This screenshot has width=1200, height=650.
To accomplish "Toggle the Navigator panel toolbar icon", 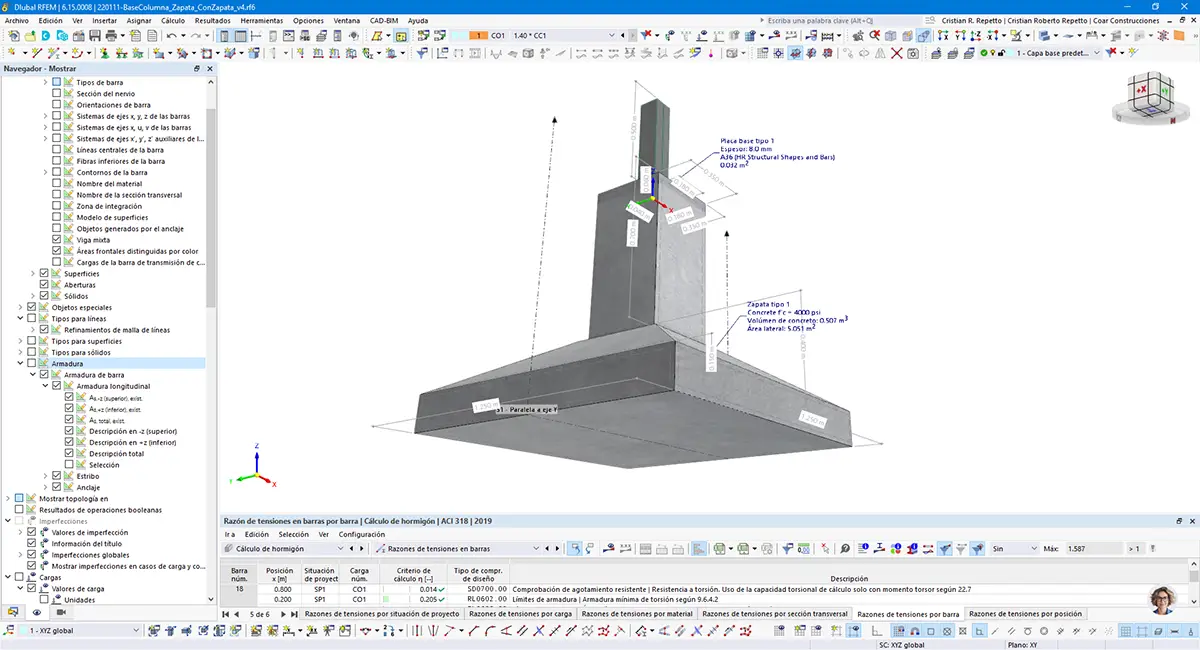I will (x=225, y=36).
